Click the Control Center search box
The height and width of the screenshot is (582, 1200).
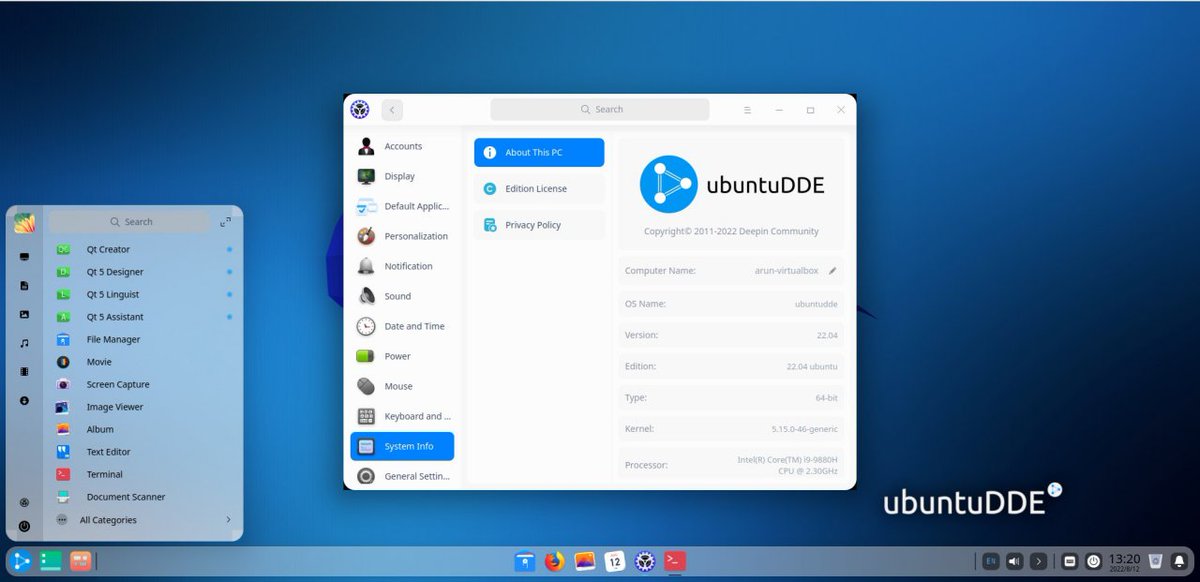[x=600, y=109]
